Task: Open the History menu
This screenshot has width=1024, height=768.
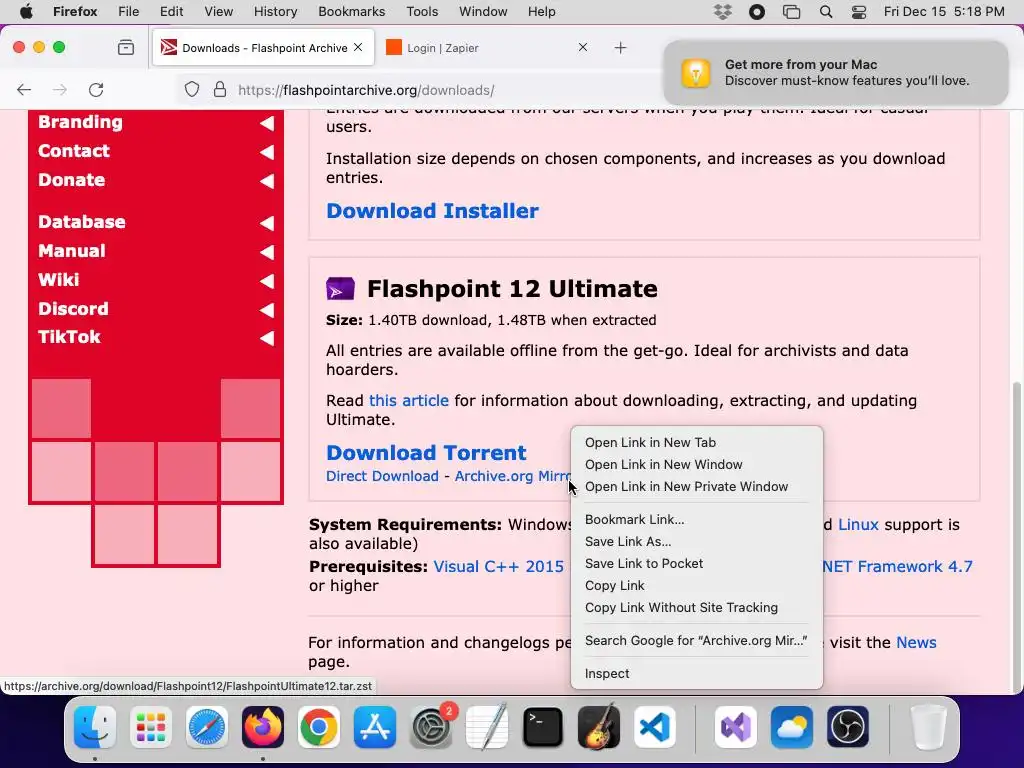Action: pos(275,11)
